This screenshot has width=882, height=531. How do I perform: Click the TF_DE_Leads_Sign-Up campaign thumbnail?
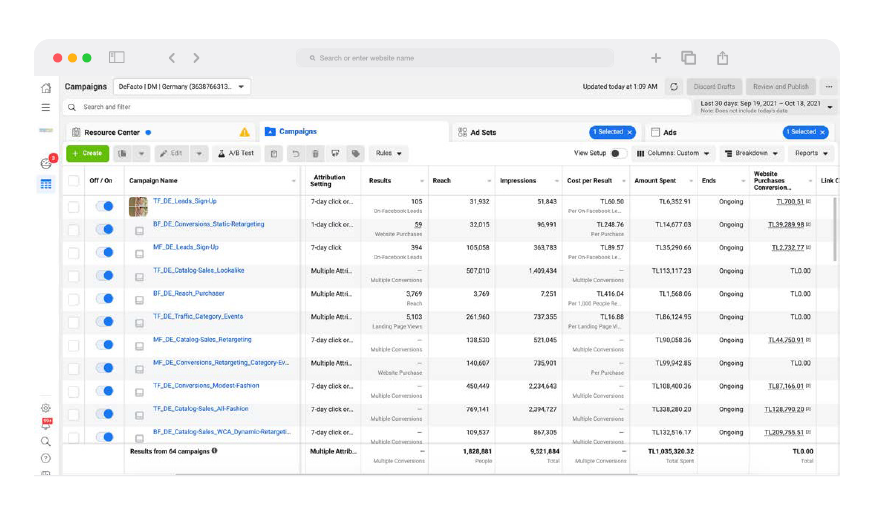click(x=138, y=206)
